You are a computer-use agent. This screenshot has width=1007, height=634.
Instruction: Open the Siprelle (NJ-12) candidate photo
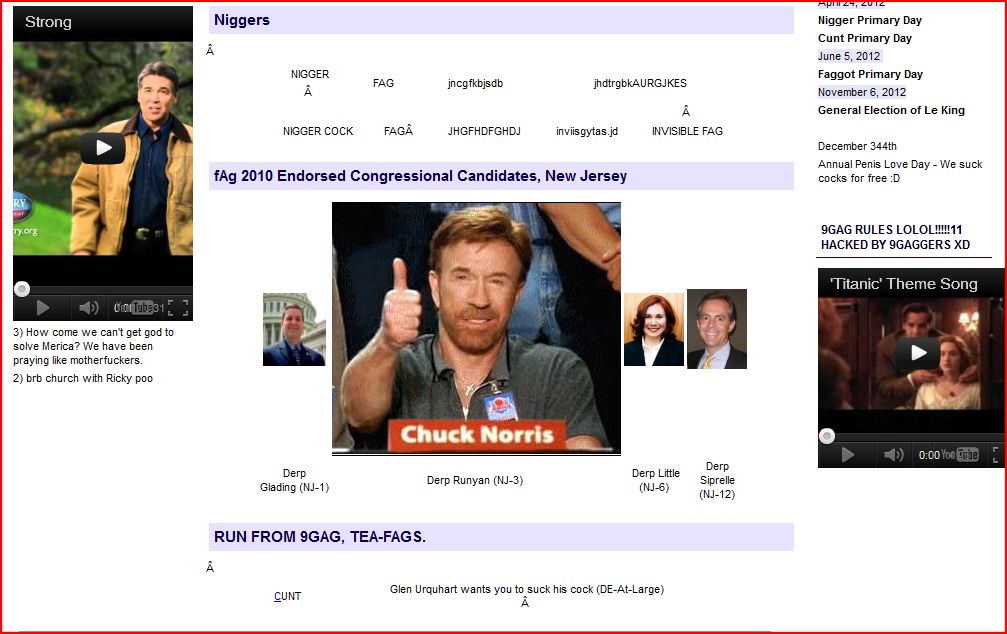[717, 329]
